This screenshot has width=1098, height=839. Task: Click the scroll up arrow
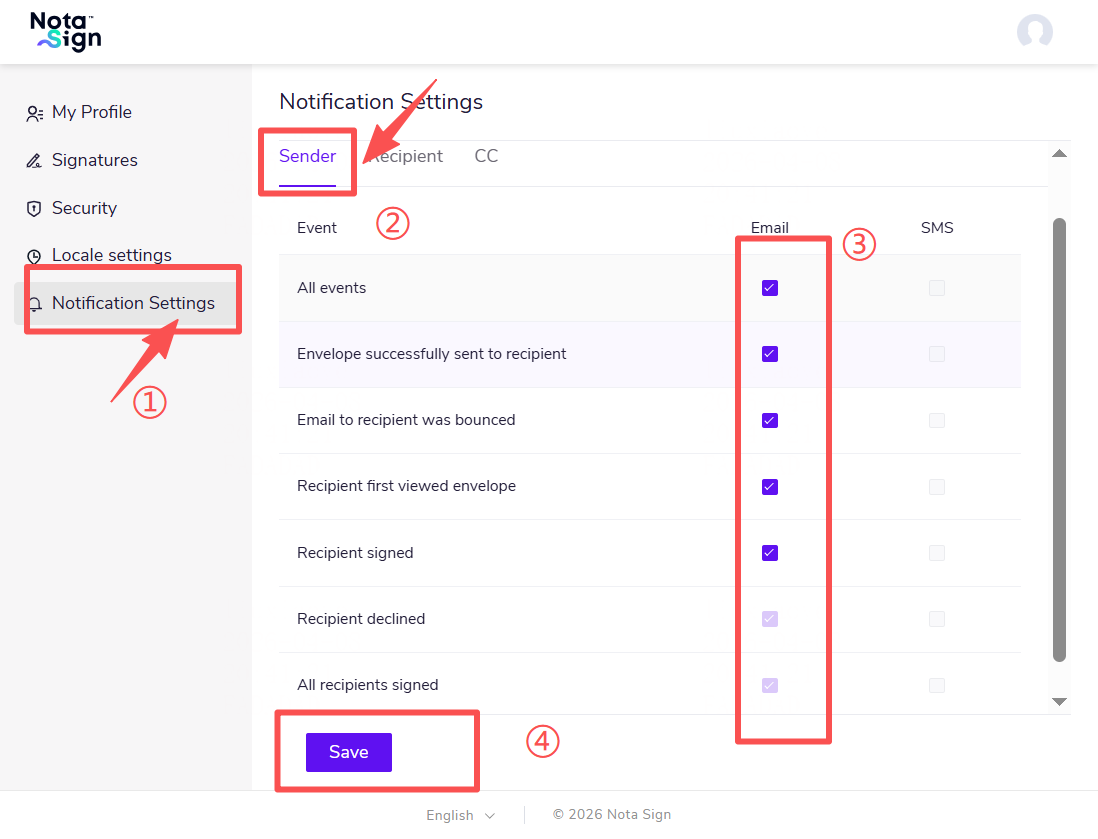[x=1060, y=153]
